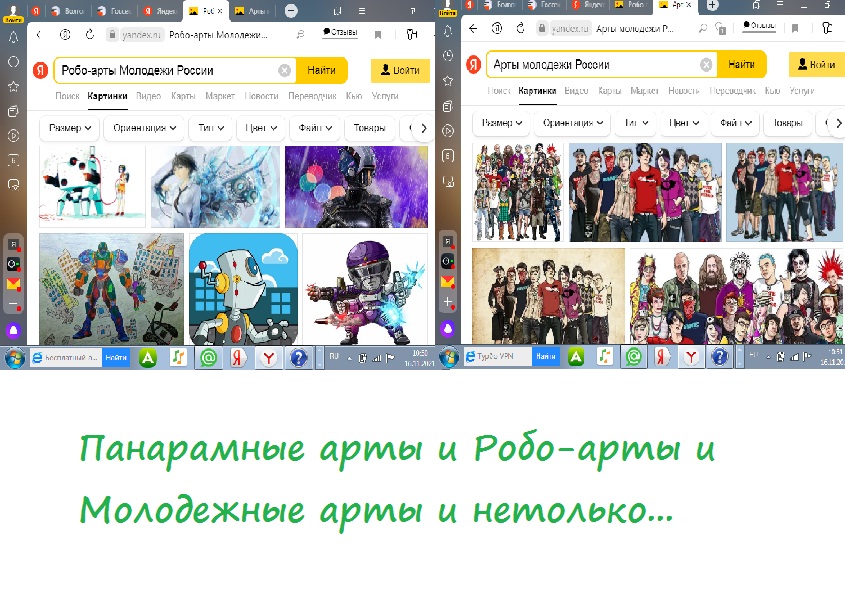Image resolution: width=845 pixels, height=600 pixels.
Task: Go back in the left browser window
Action: point(39,35)
